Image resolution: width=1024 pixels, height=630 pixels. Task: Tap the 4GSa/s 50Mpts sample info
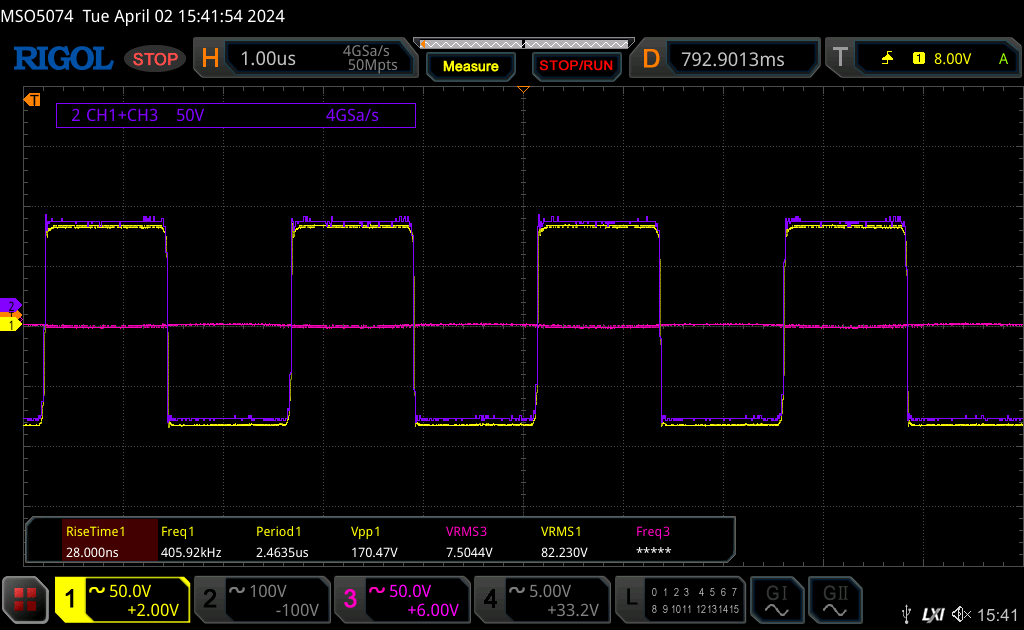[x=370, y=58]
